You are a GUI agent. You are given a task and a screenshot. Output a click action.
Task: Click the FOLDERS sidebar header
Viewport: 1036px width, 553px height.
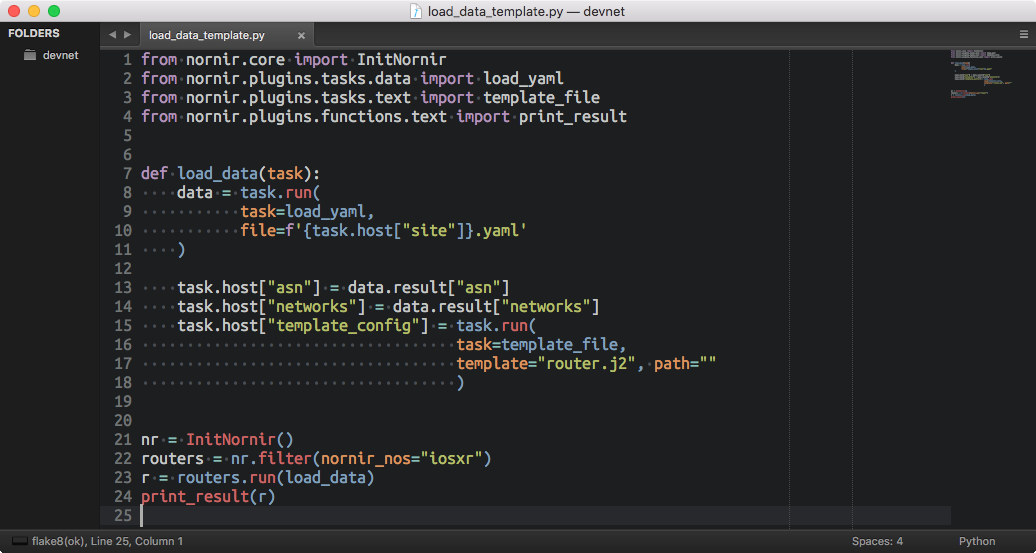(x=34, y=33)
